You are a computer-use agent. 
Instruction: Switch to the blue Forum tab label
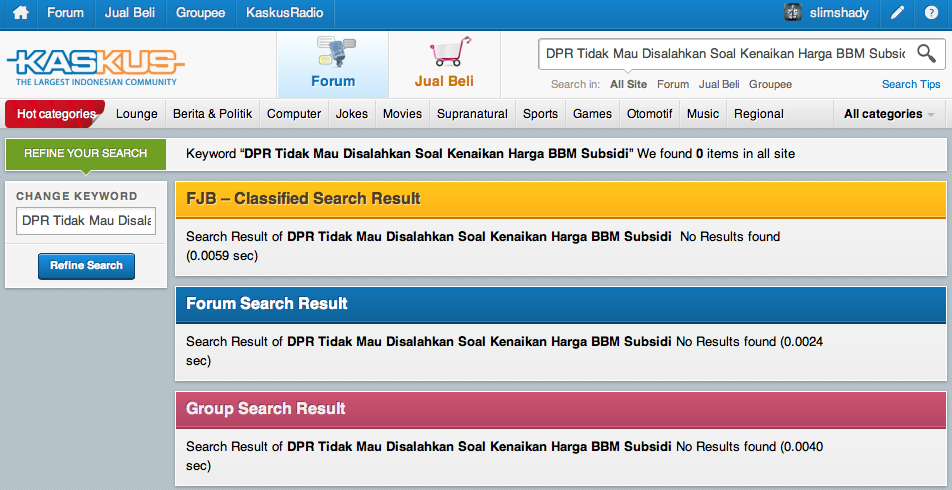(333, 81)
